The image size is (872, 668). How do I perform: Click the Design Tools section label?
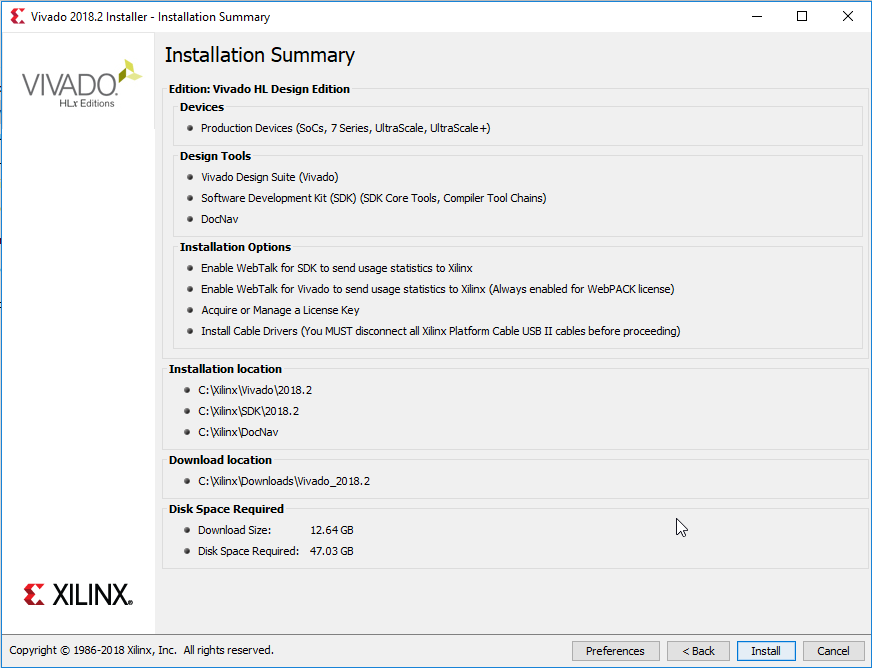tap(215, 156)
